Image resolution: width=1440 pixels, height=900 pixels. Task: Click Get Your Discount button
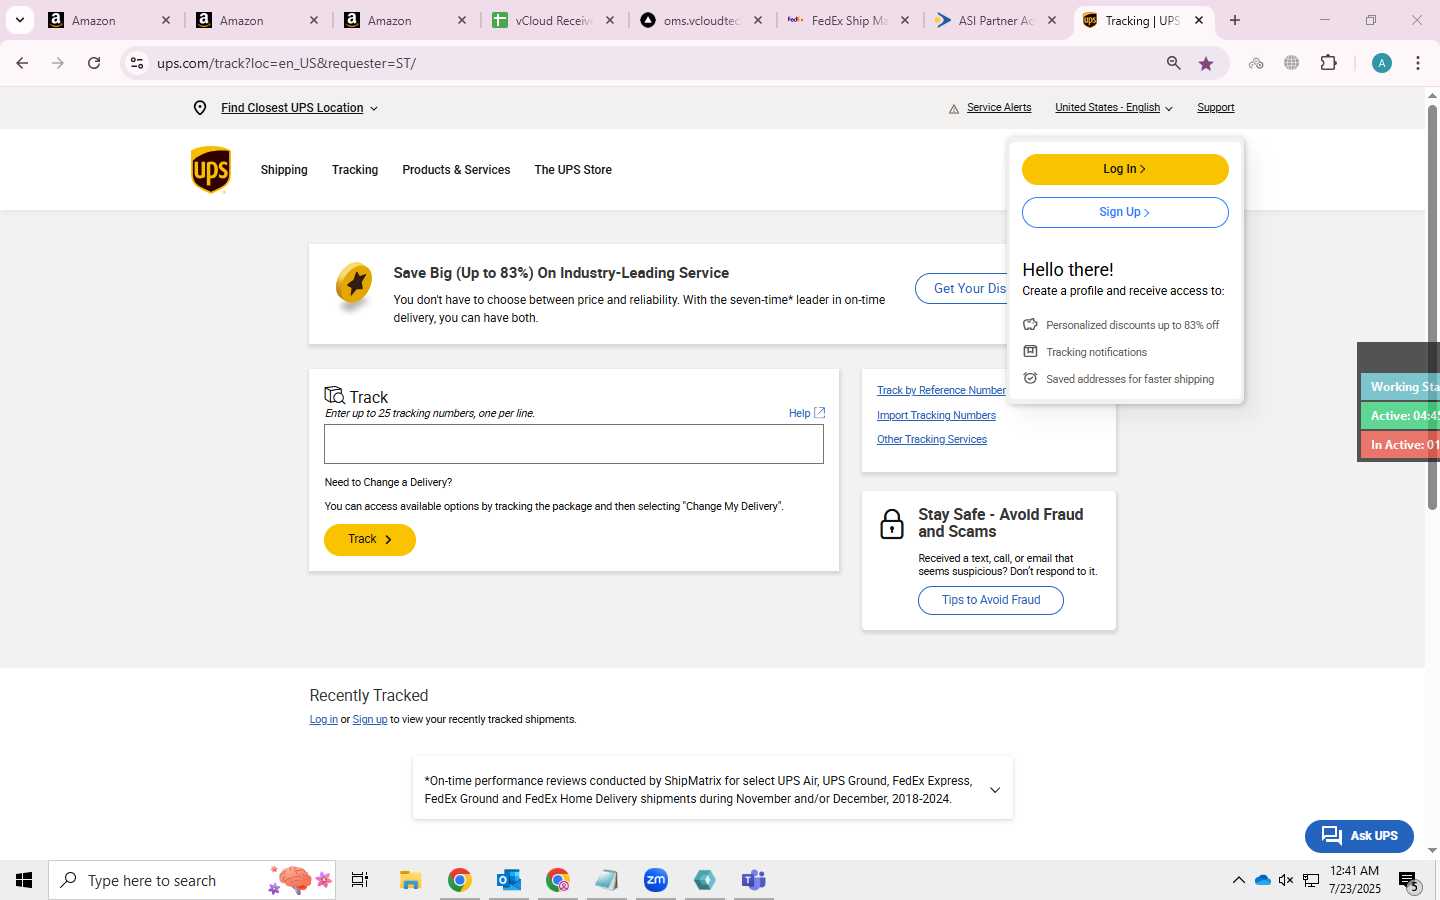[x=962, y=289]
